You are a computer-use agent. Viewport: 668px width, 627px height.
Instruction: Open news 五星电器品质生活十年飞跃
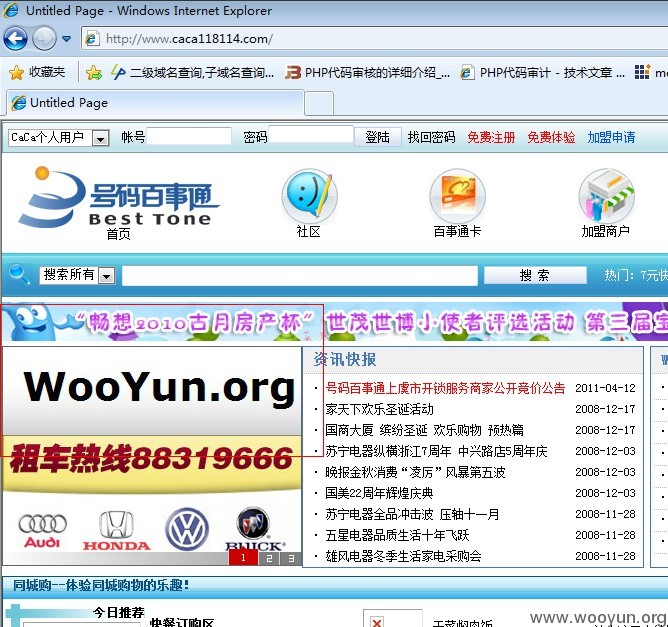397,535
